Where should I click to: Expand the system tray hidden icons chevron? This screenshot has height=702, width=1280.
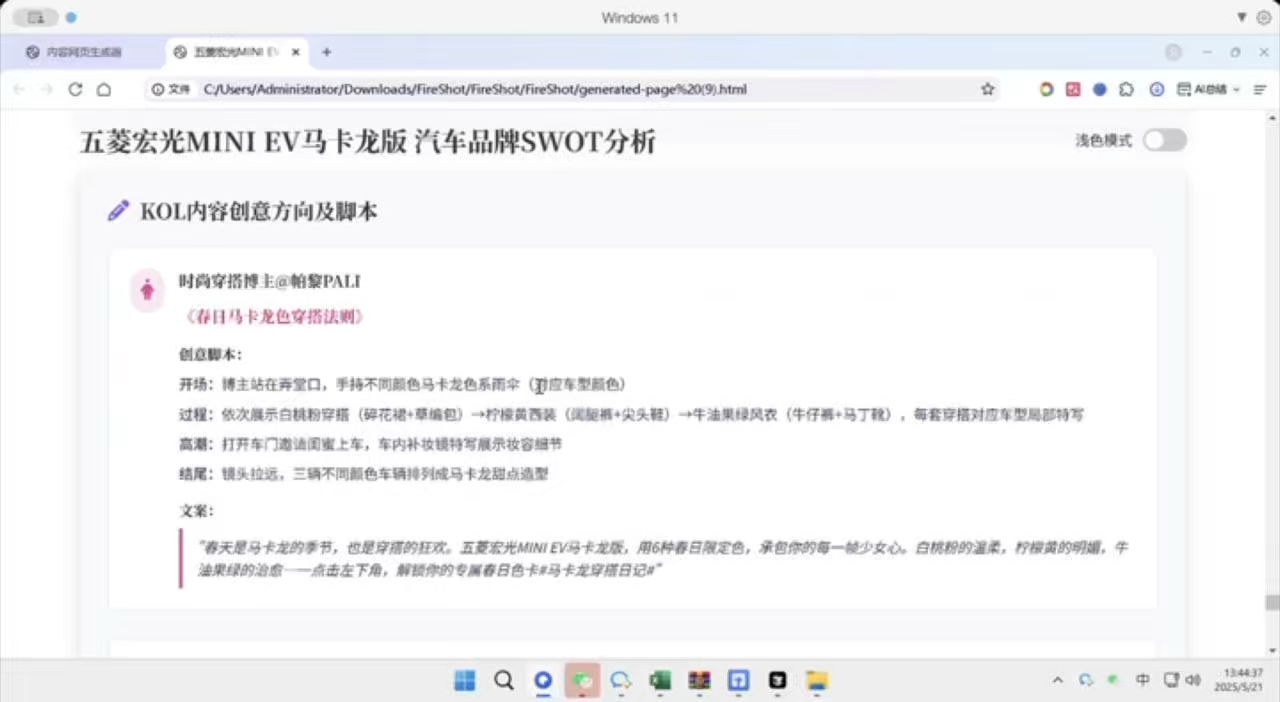pyautogui.click(x=1058, y=680)
